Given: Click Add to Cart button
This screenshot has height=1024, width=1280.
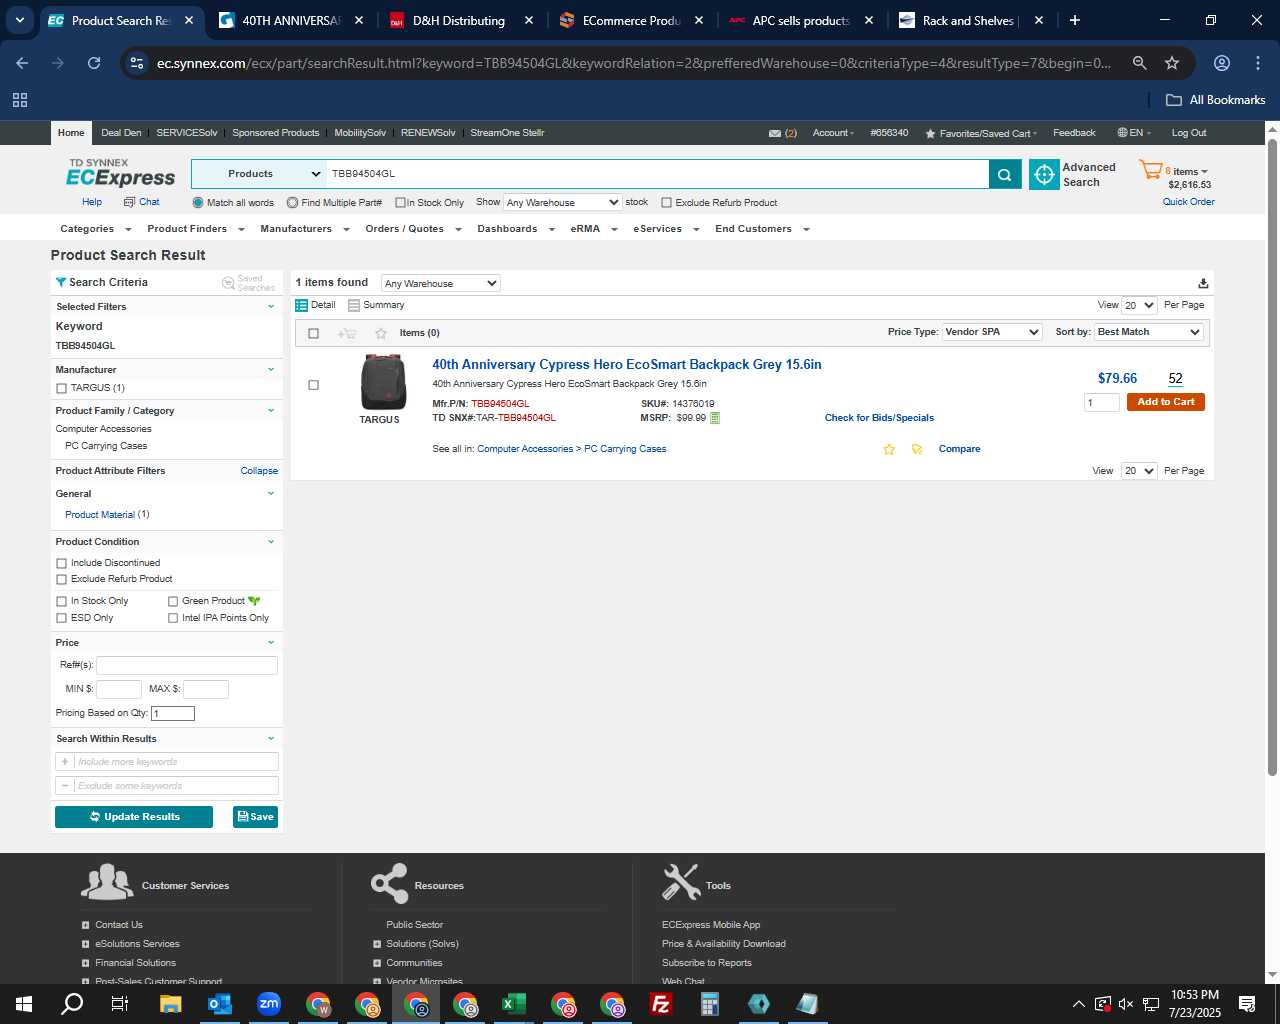Looking at the screenshot, I should pyautogui.click(x=1165, y=402).
